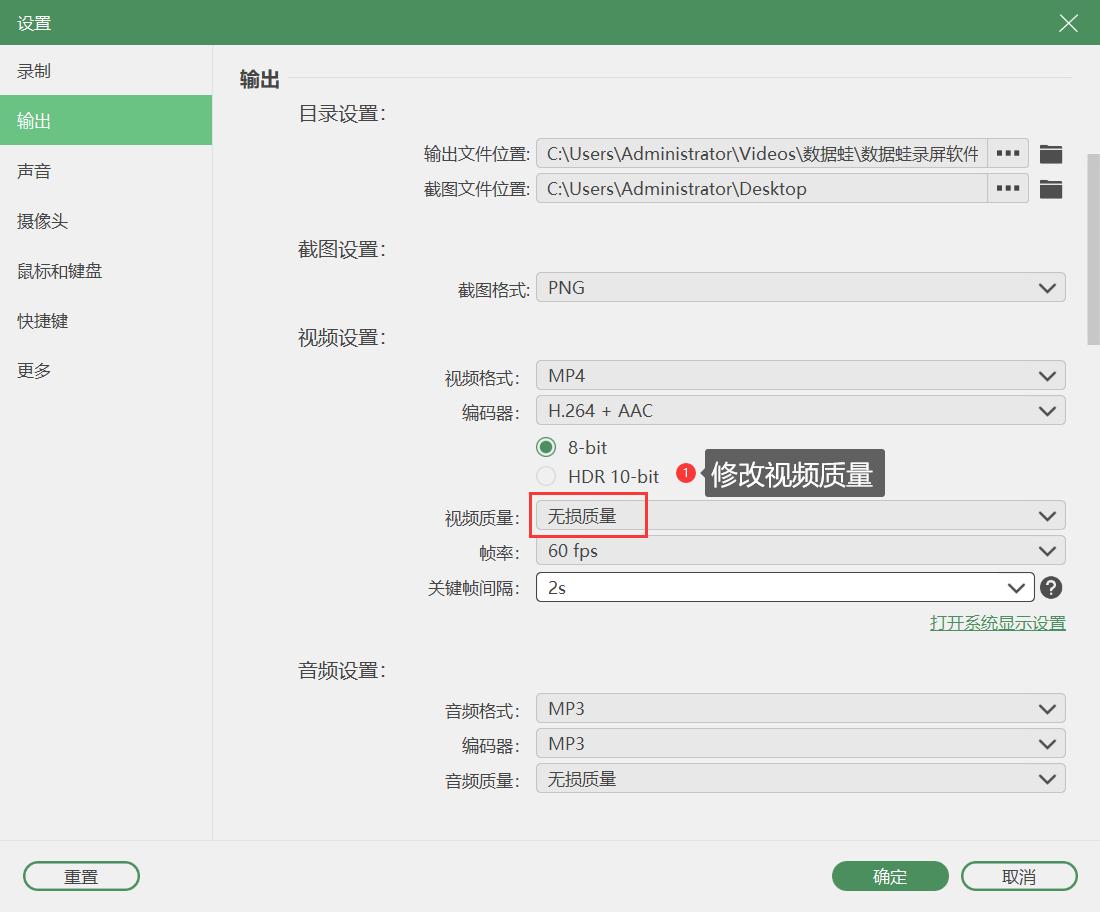Click the 重置 reset button
Viewport: 1100px width, 912px height.
pyautogui.click(x=81, y=876)
